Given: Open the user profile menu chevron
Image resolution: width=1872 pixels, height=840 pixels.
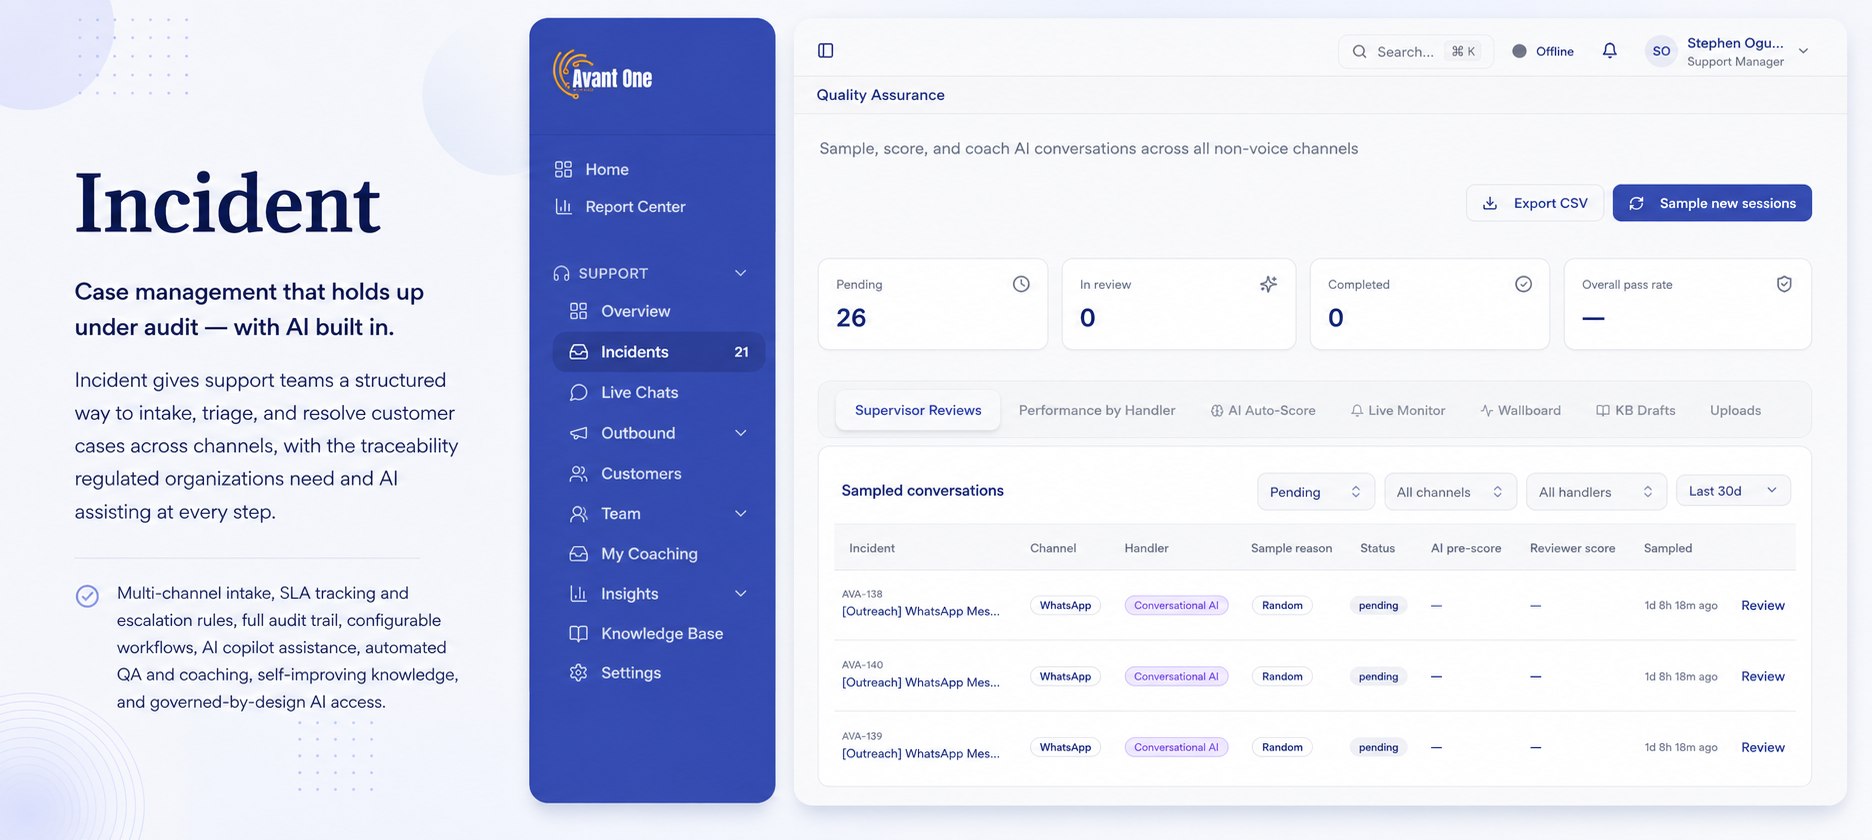Looking at the screenshot, I should coord(1803,51).
